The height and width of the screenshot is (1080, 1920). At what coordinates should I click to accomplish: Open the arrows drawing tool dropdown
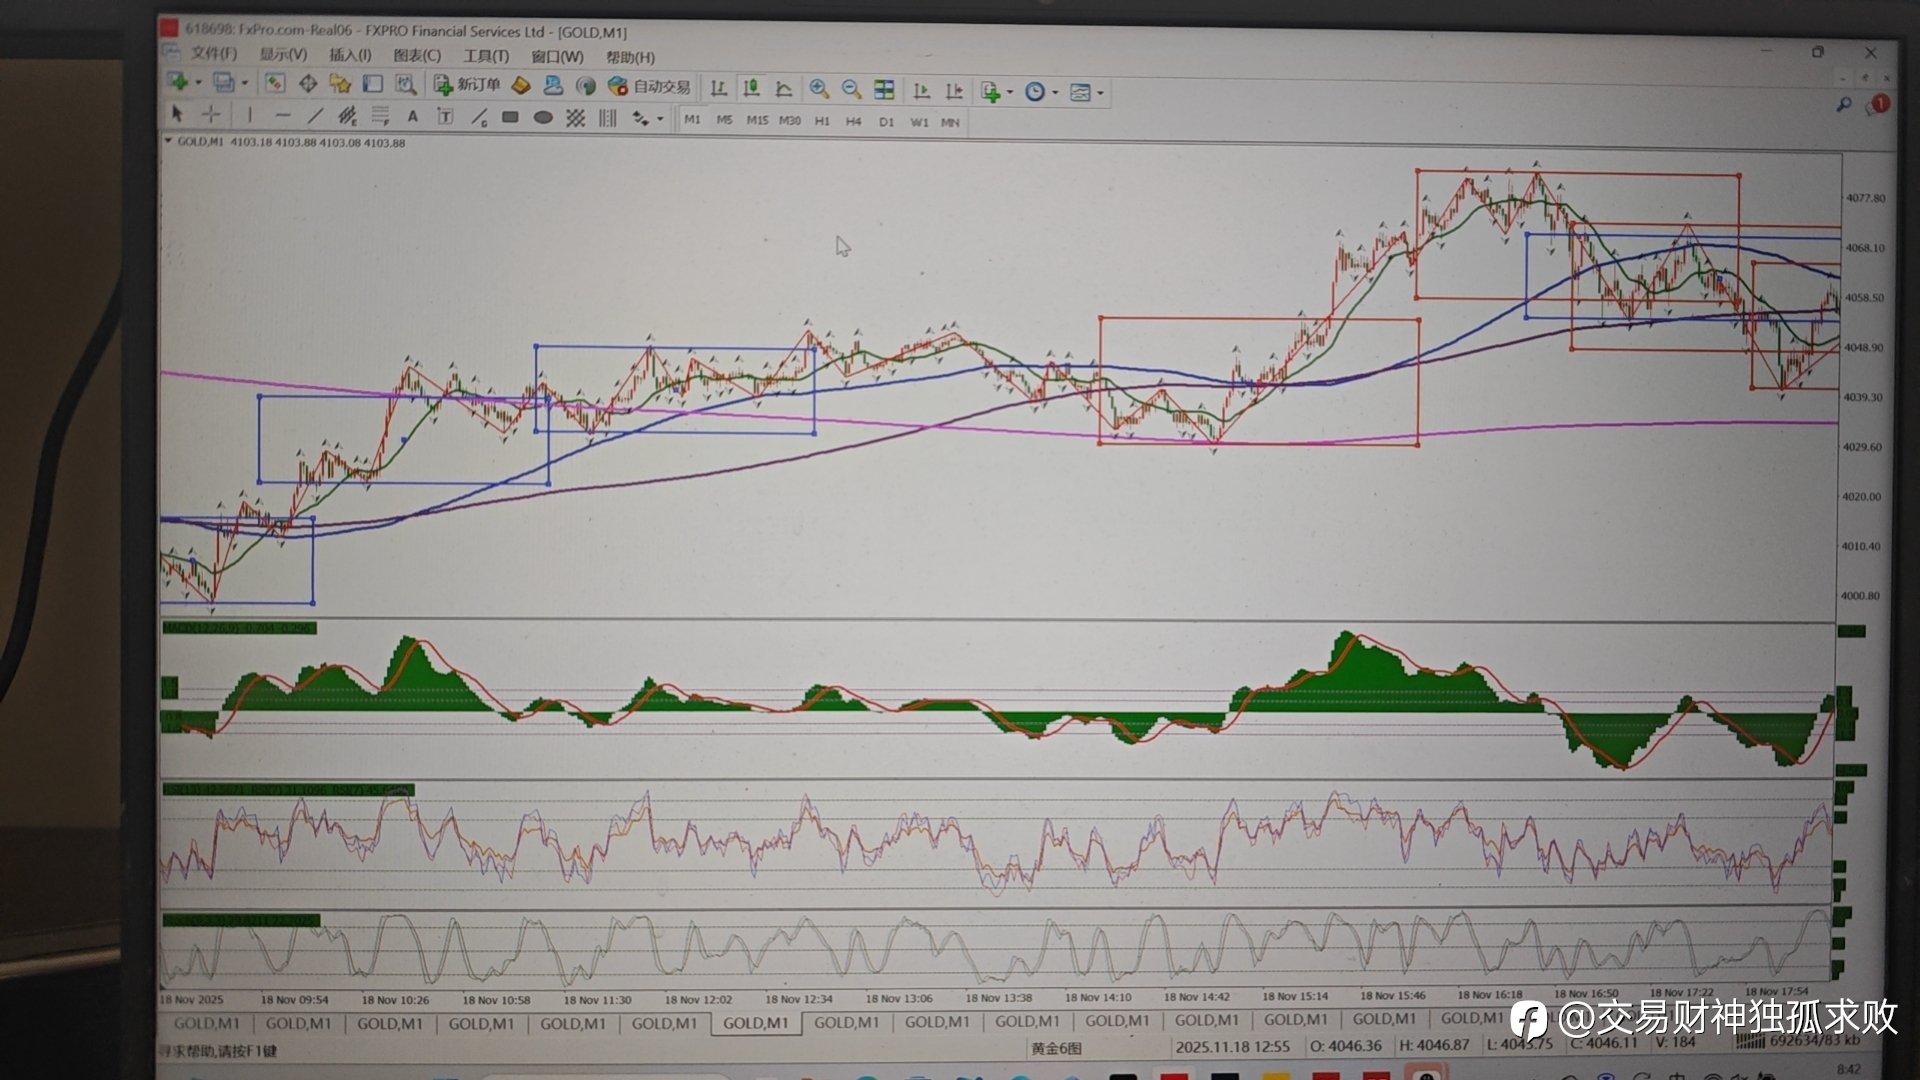click(x=659, y=119)
